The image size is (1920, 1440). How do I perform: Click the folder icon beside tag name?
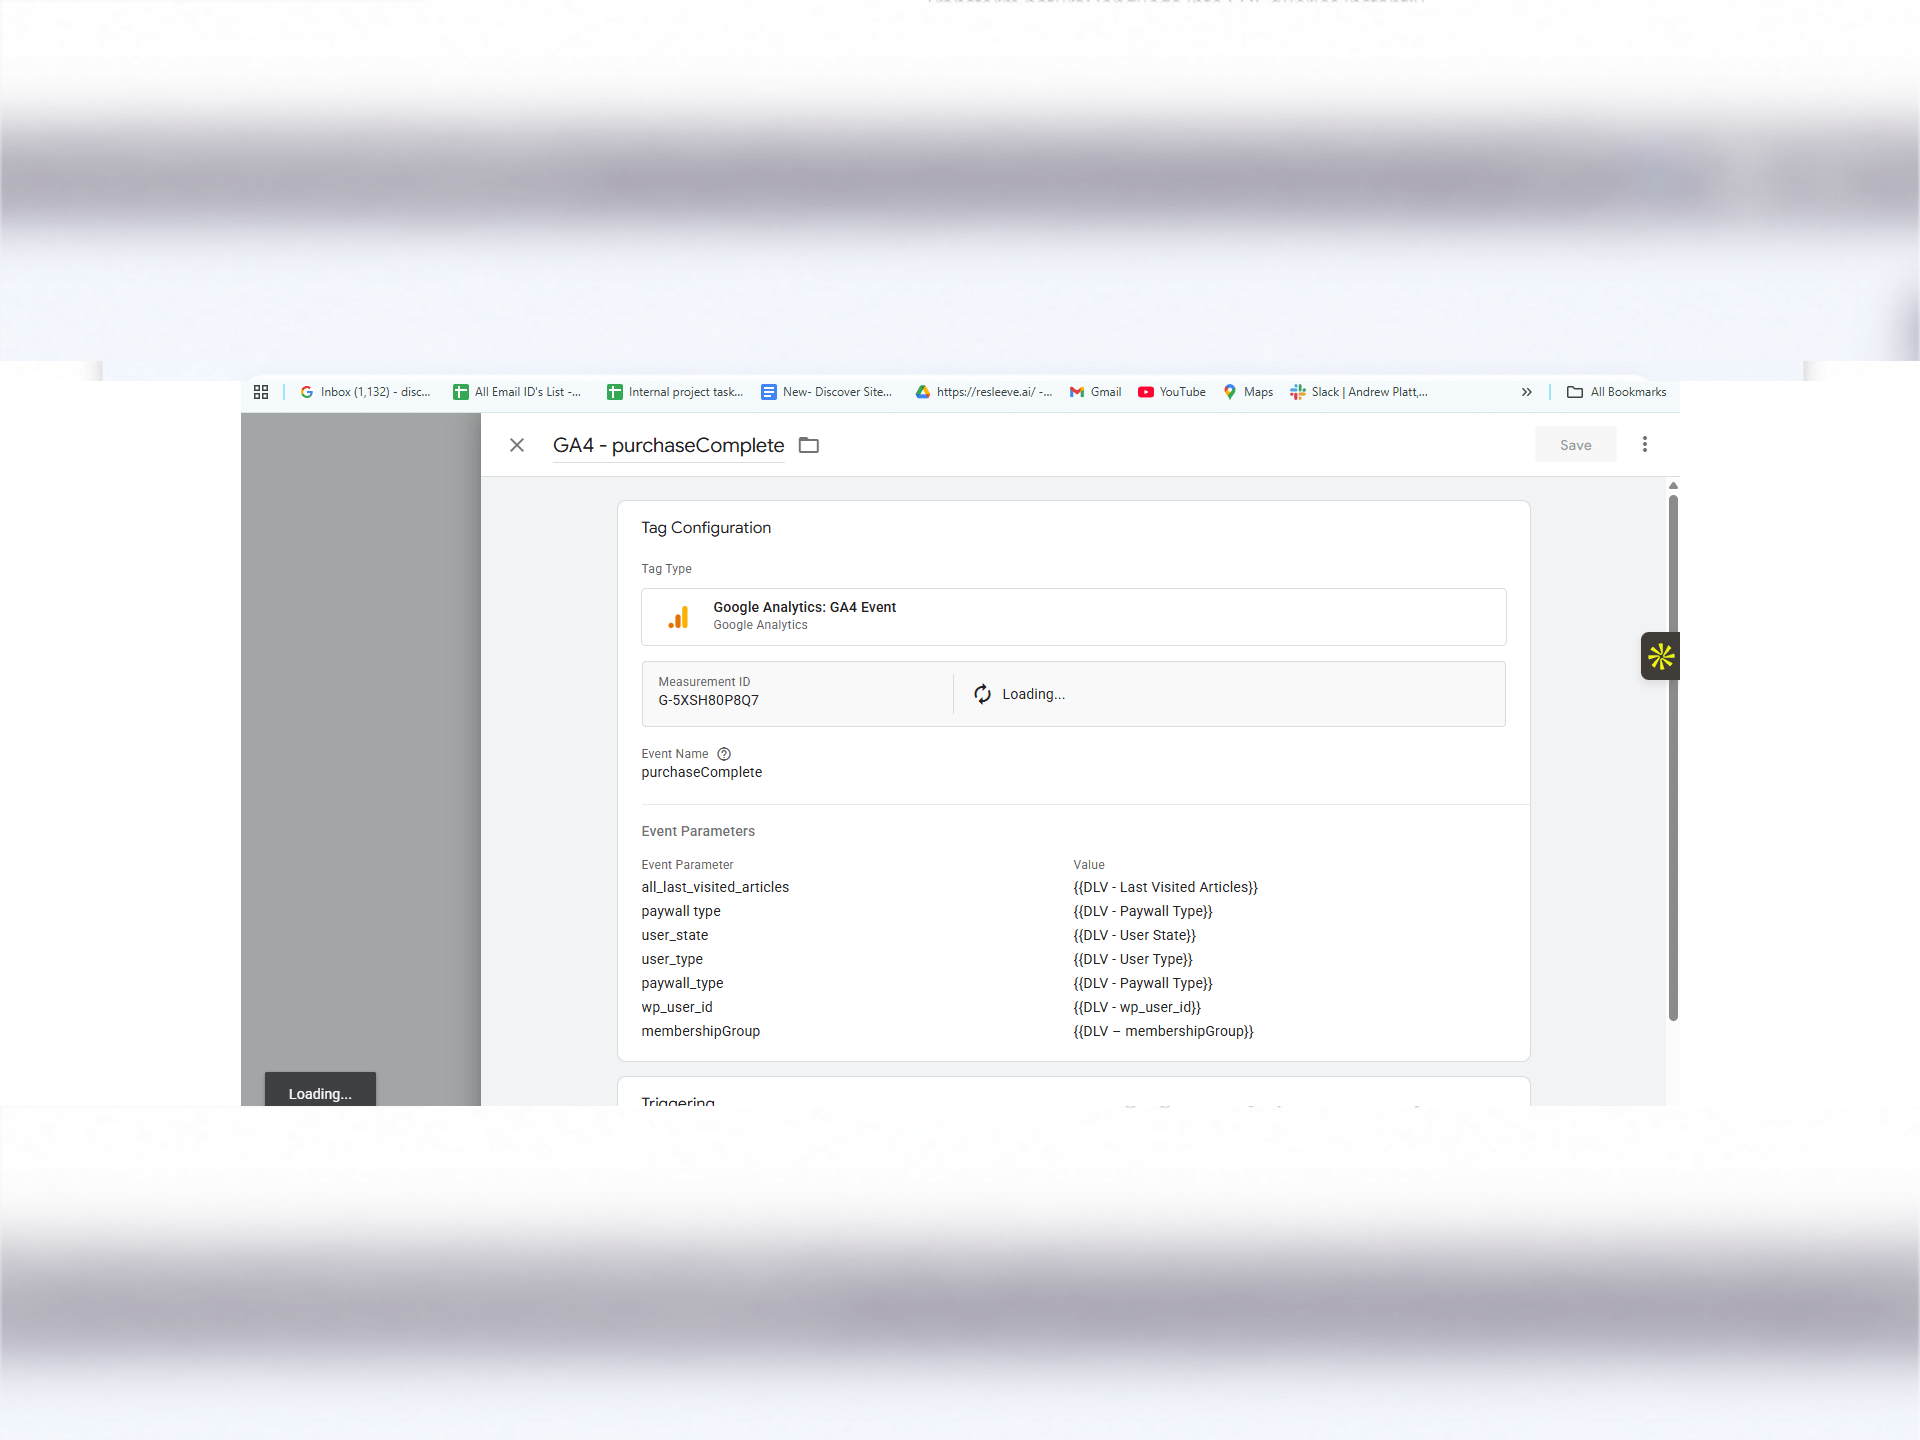(809, 445)
